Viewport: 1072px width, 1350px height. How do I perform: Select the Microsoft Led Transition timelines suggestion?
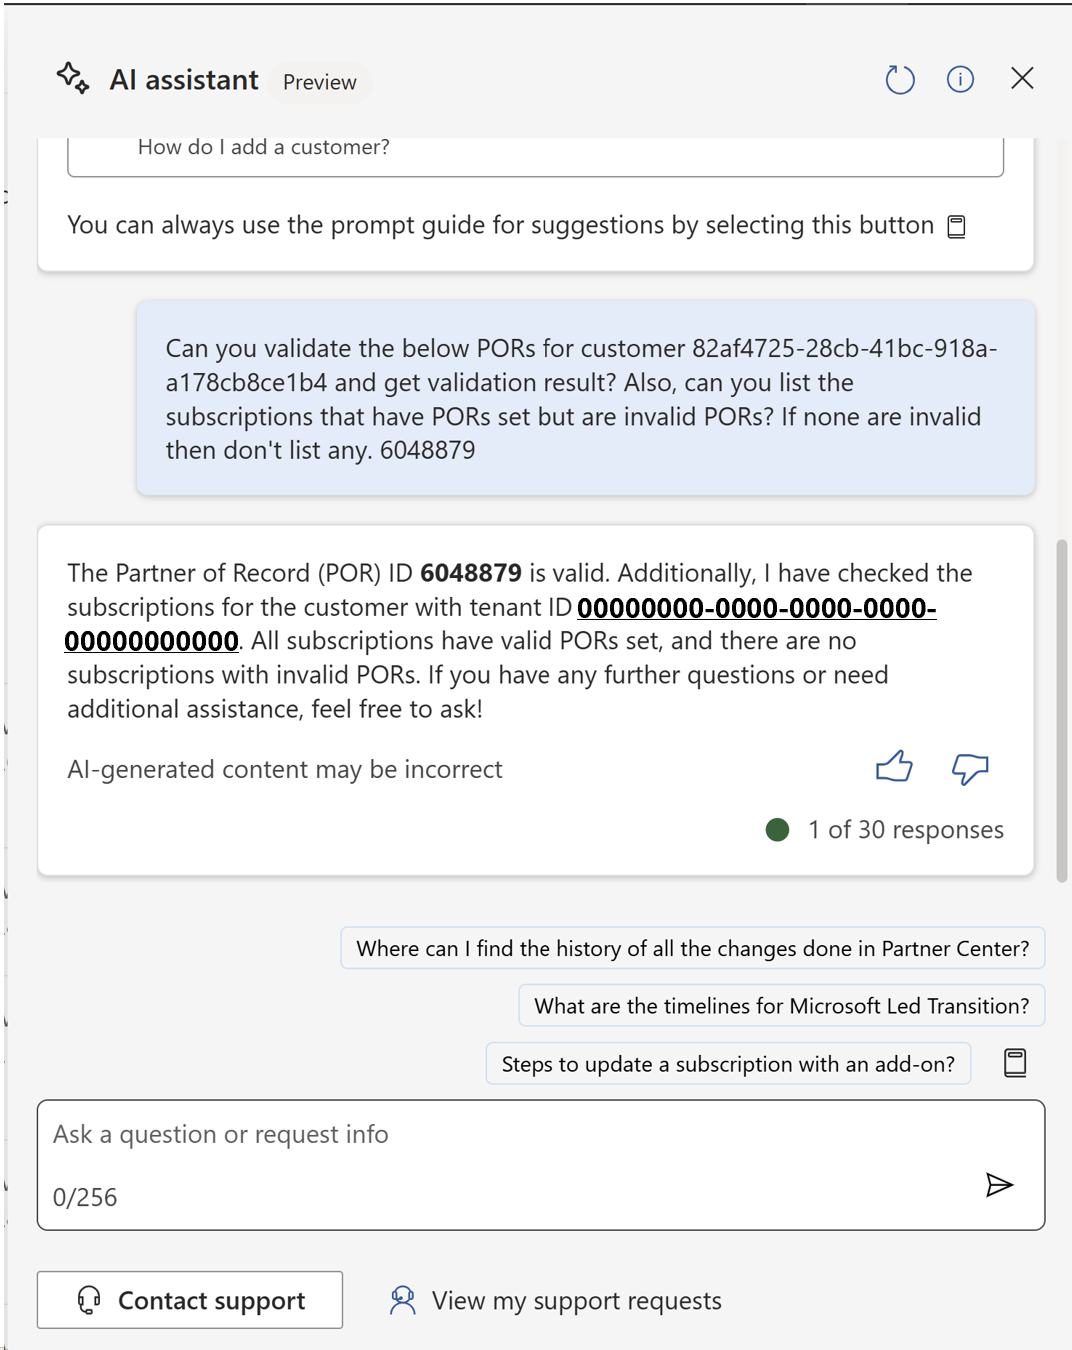point(781,1006)
